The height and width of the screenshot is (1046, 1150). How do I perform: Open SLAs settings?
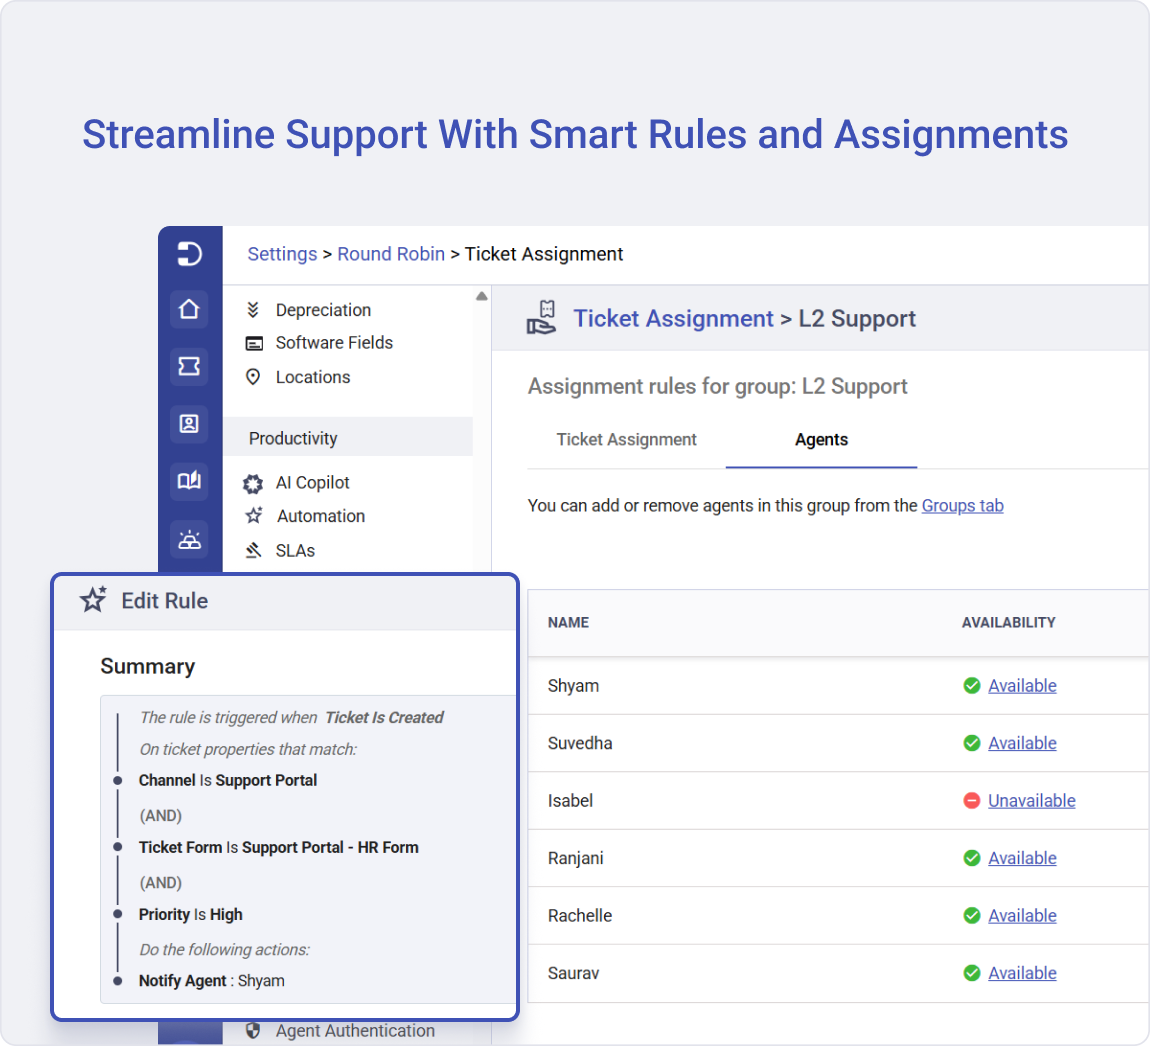point(296,550)
